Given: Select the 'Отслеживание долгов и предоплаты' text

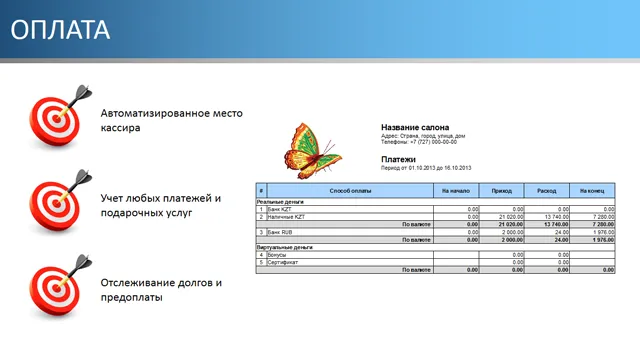Looking at the screenshot, I should click(161, 290).
